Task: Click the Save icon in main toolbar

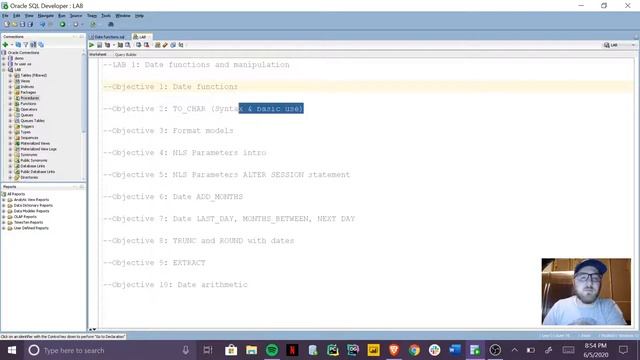Action: (x=22, y=24)
